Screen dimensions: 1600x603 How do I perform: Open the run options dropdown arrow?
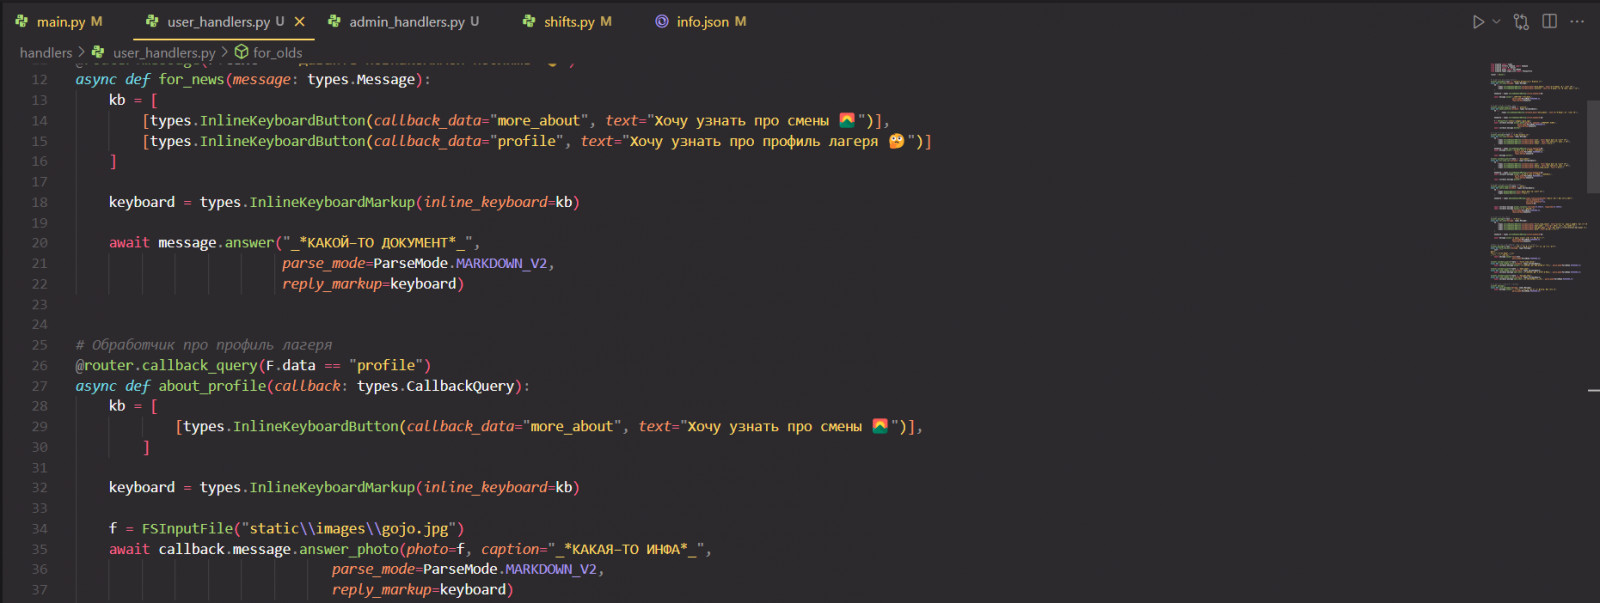click(x=1496, y=21)
